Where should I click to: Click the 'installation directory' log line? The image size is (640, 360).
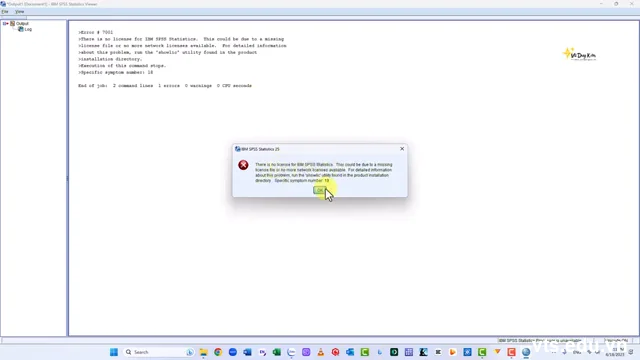pyautogui.click(x=110, y=59)
